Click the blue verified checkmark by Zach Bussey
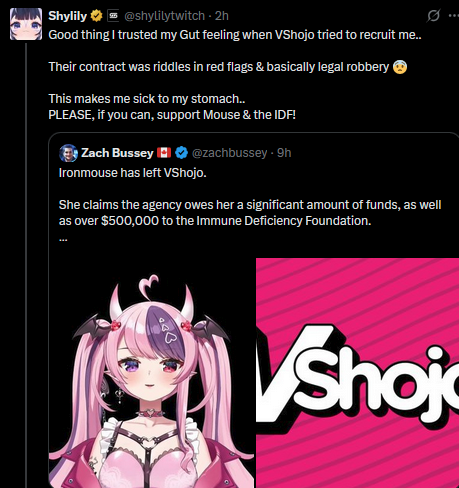The image size is (459, 488). pos(181,153)
